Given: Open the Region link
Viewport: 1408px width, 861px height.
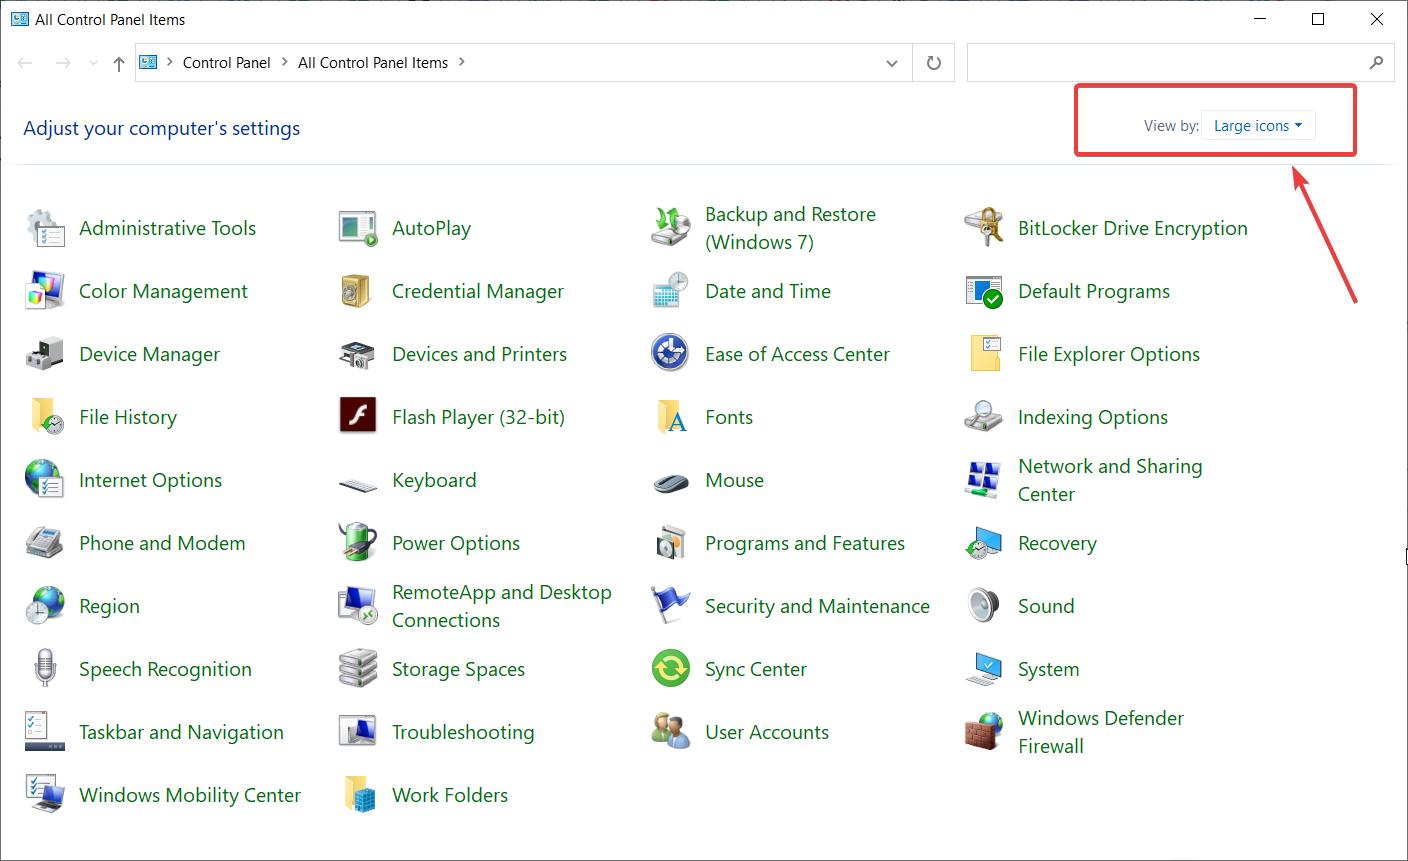Looking at the screenshot, I should click(x=110, y=606).
